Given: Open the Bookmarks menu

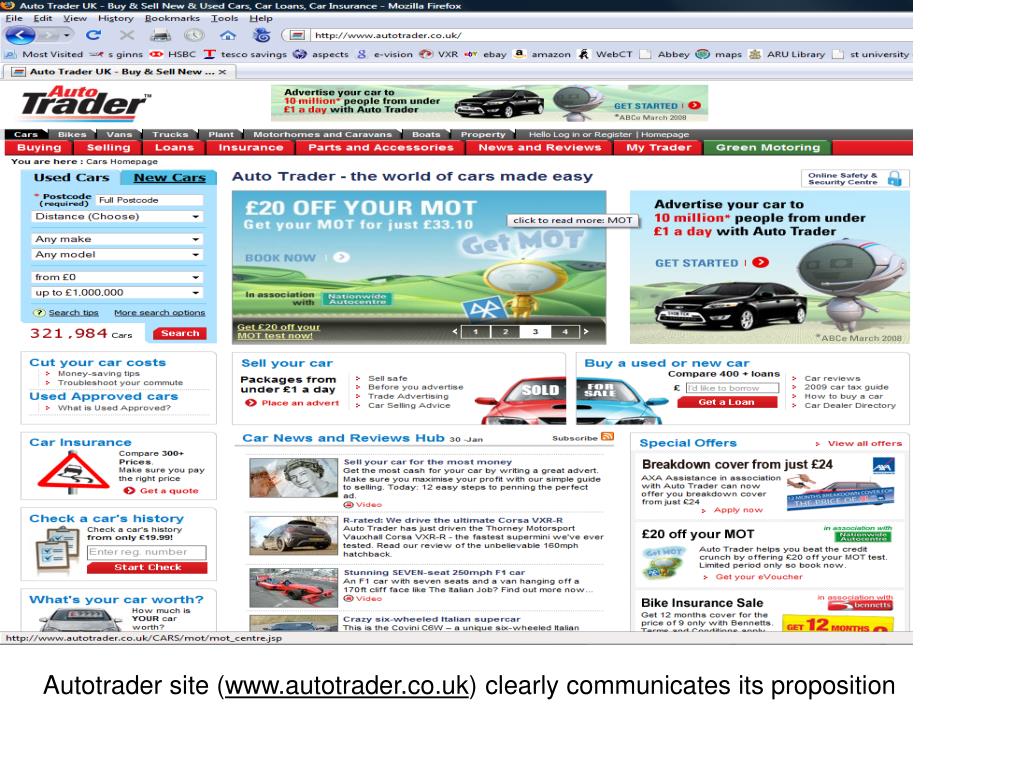Looking at the screenshot, I should (172, 18).
